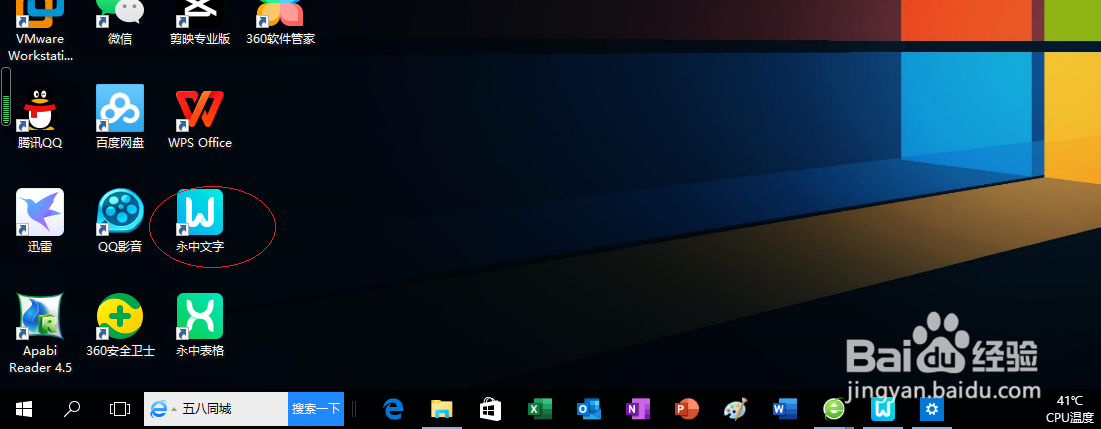
Task: Select the Apabi Reader 4.5 desktop icon
Action: (x=40, y=333)
